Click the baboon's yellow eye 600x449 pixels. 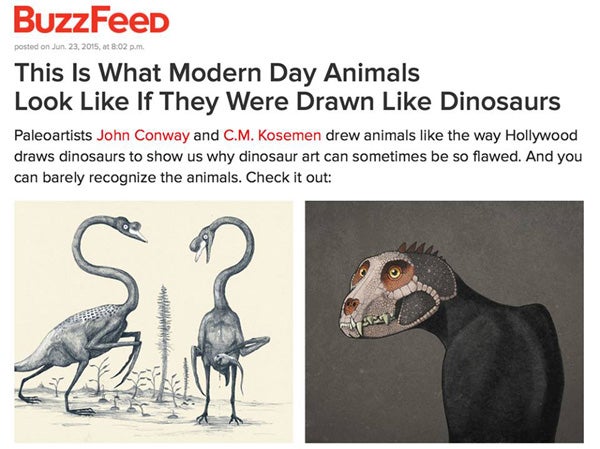click(394, 273)
